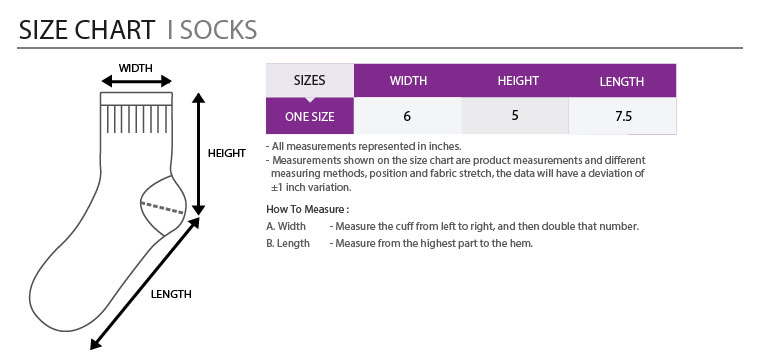Click the width value 6 cell

tap(408, 116)
